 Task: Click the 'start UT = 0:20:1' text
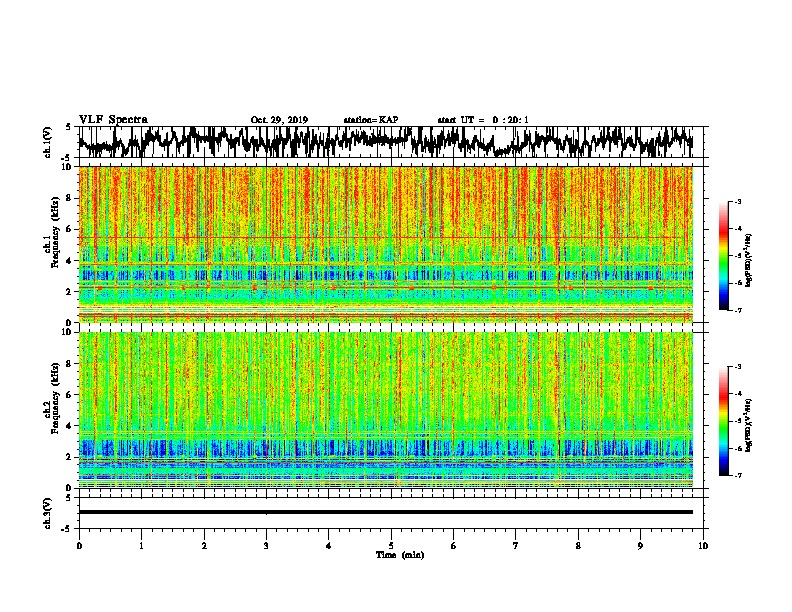coord(483,120)
